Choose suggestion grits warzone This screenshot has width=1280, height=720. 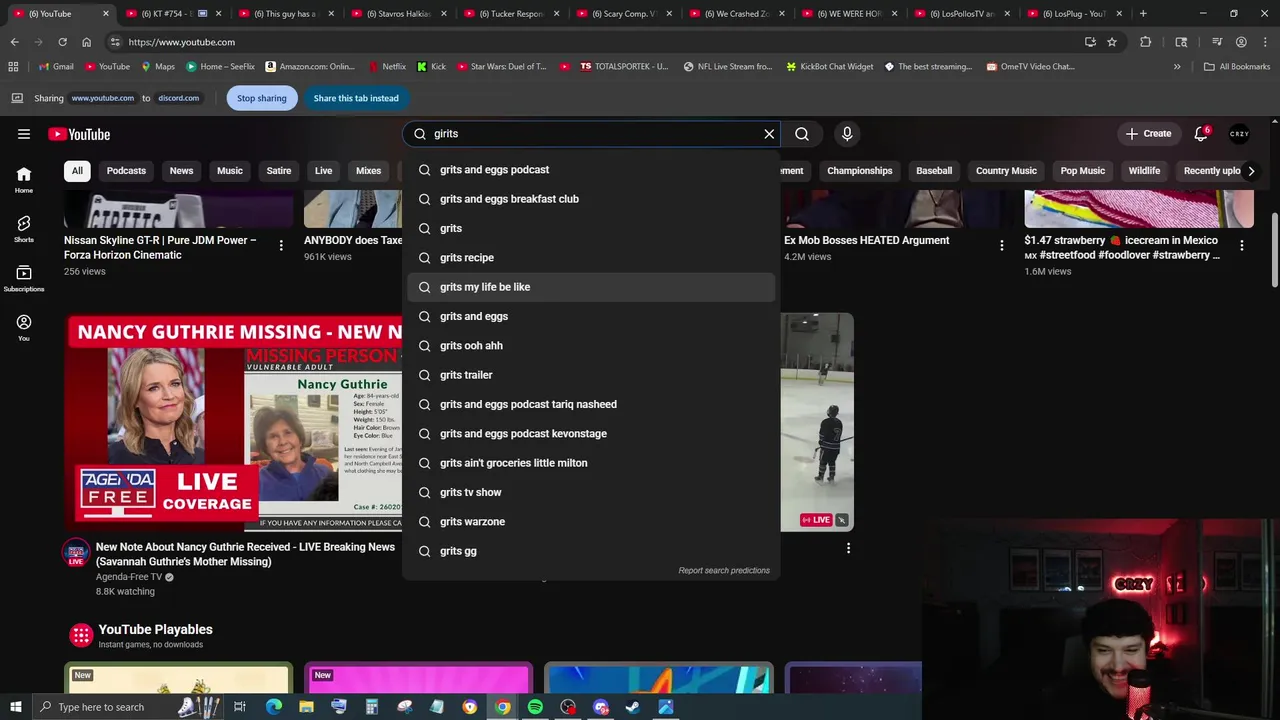(591, 522)
